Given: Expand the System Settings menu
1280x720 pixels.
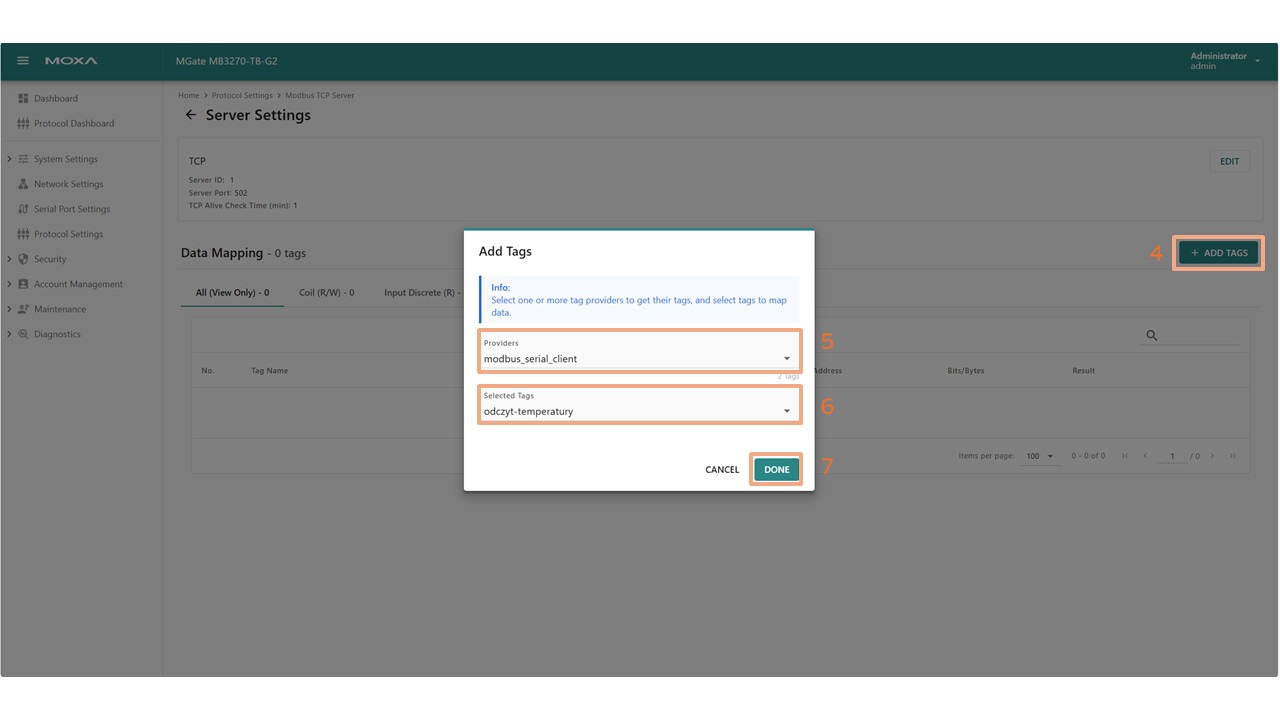Looking at the screenshot, I should coord(10,159).
